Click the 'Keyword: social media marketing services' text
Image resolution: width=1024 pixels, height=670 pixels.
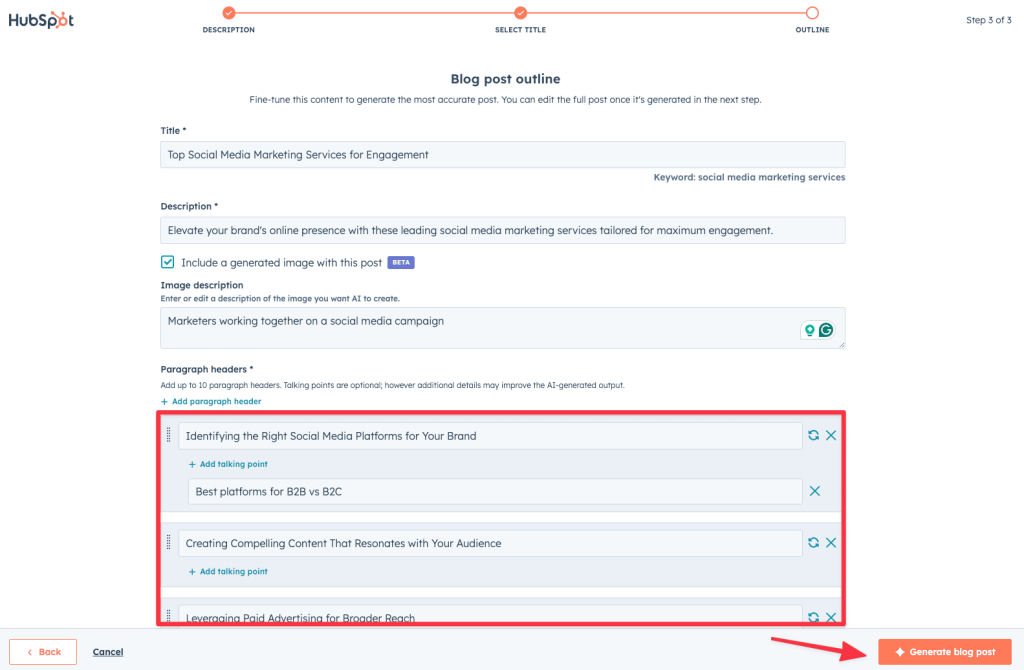(x=749, y=177)
